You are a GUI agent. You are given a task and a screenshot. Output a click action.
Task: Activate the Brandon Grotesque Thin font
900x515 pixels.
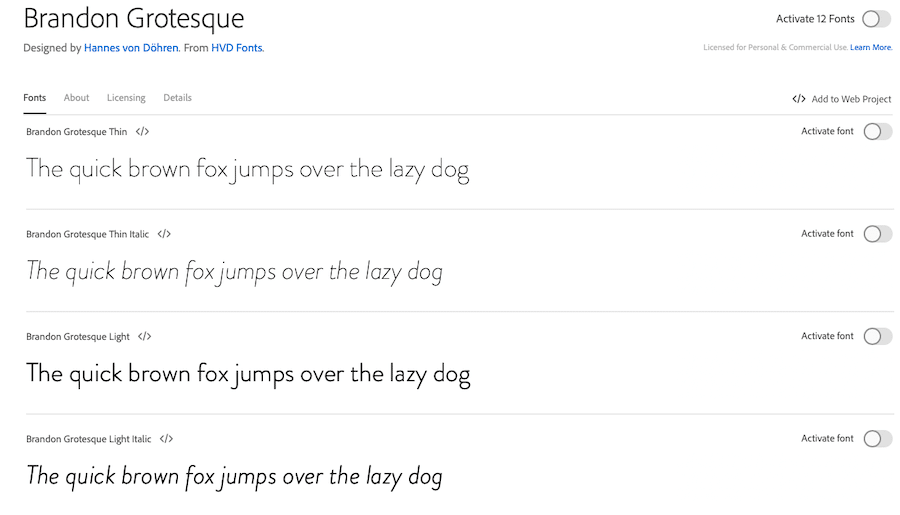tap(877, 132)
